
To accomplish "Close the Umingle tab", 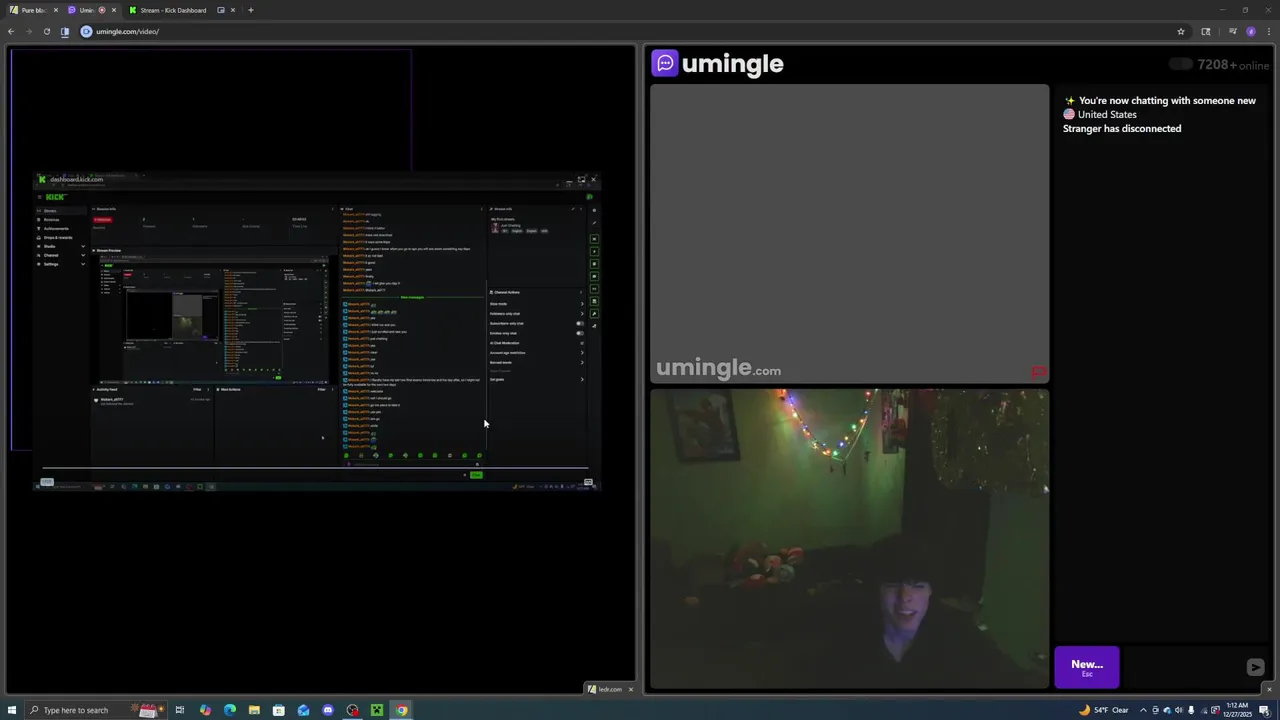I will click(x=114, y=10).
